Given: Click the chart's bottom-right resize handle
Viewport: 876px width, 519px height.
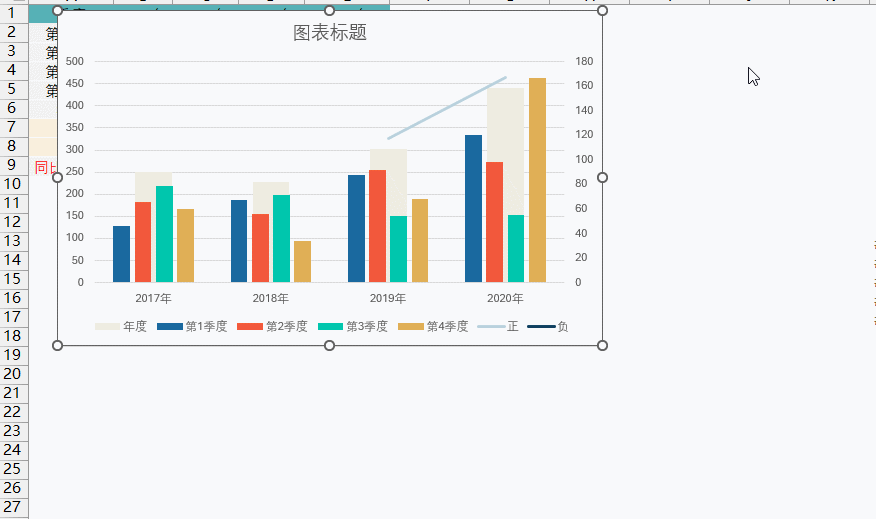Looking at the screenshot, I should coord(602,345).
